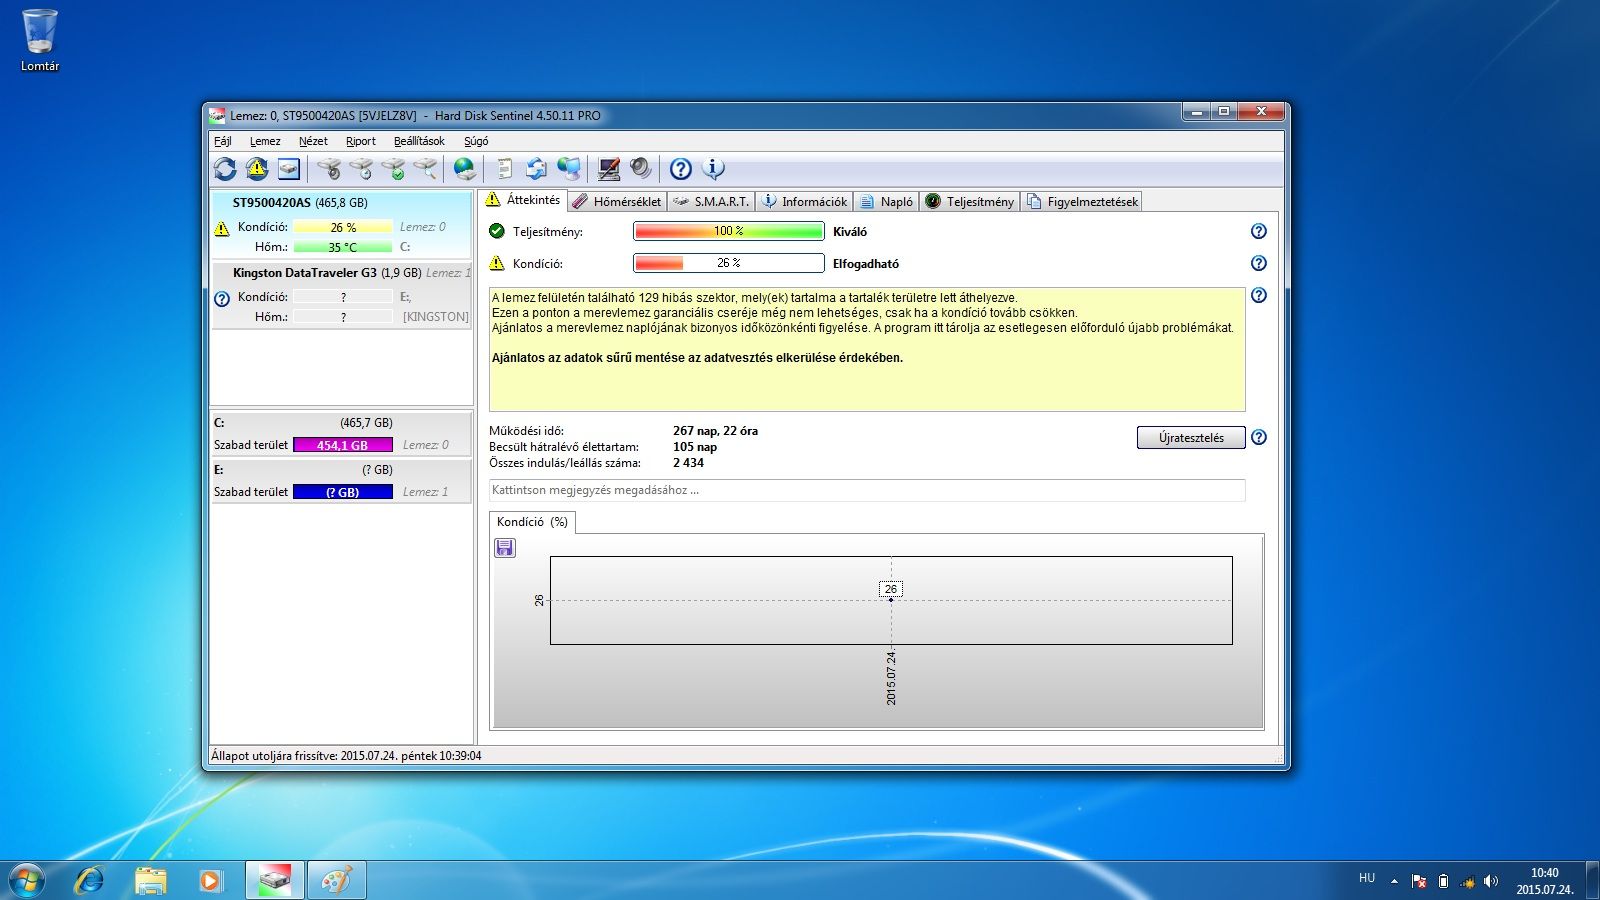Click the E: free space (? GB) bar
Image resolution: width=1600 pixels, height=900 pixels.
(343, 492)
